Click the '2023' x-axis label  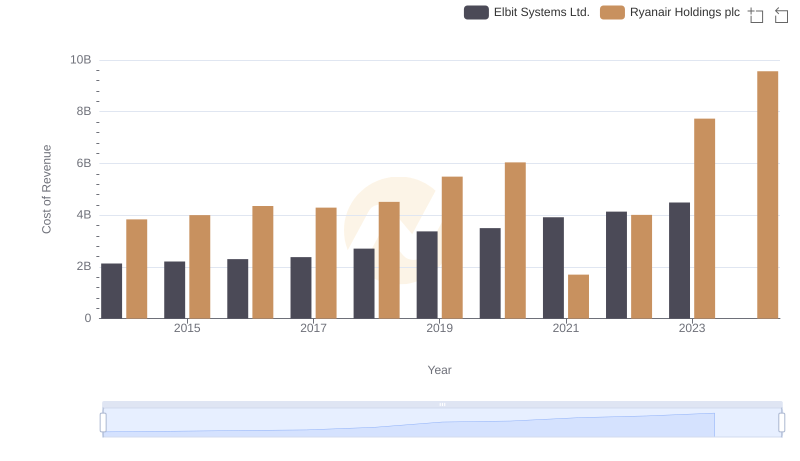pyautogui.click(x=692, y=328)
